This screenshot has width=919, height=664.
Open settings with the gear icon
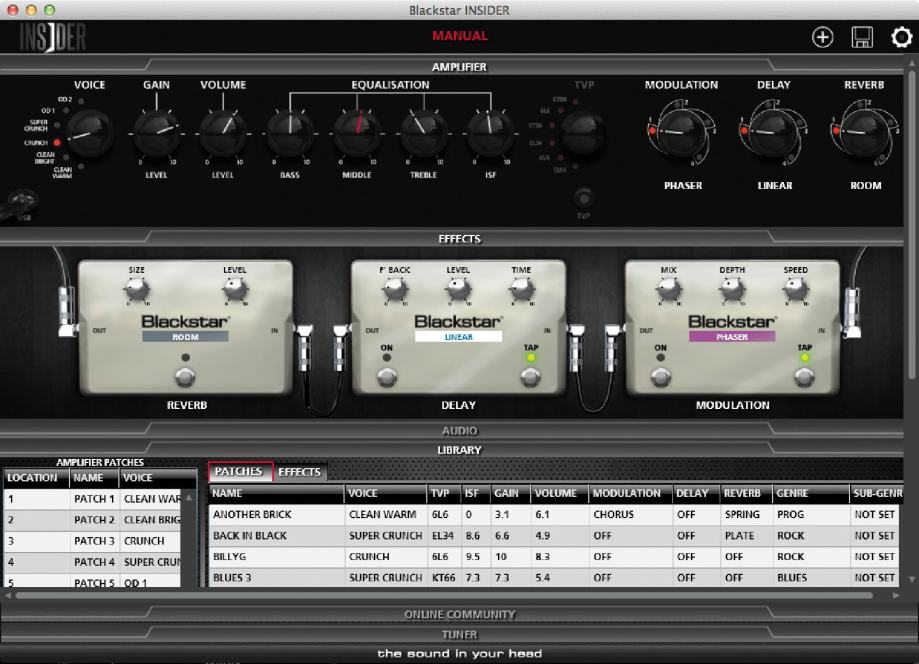tap(901, 37)
